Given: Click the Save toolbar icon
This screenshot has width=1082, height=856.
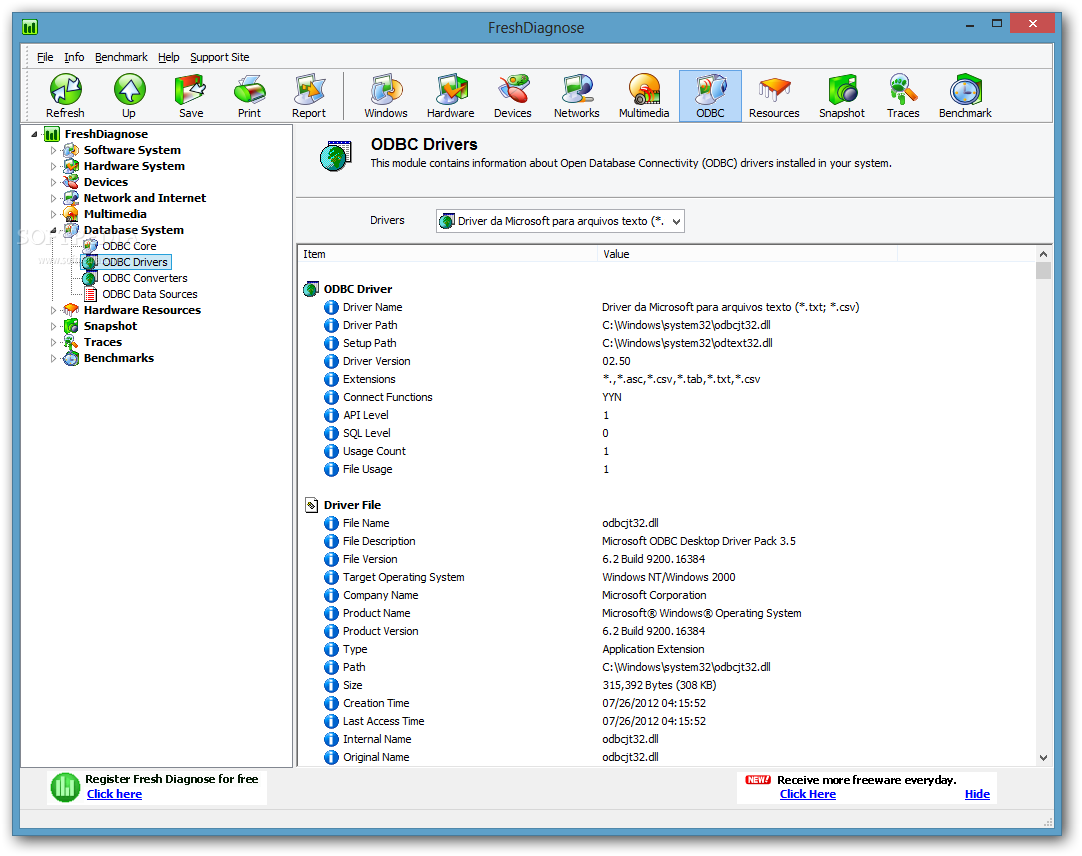Looking at the screenshot, I should tap(190, 90).
